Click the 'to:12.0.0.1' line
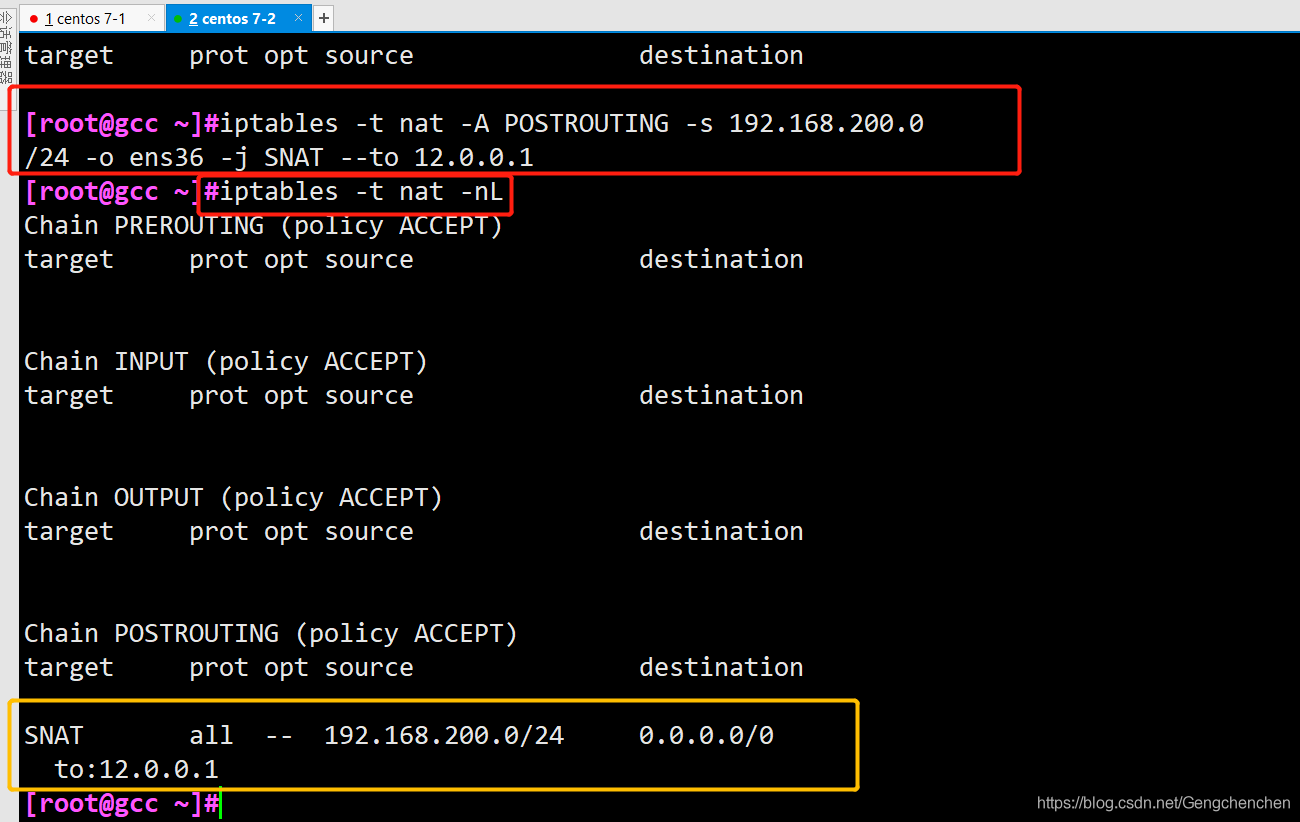This screenshot has height=822, width=1300. [136, 770]
